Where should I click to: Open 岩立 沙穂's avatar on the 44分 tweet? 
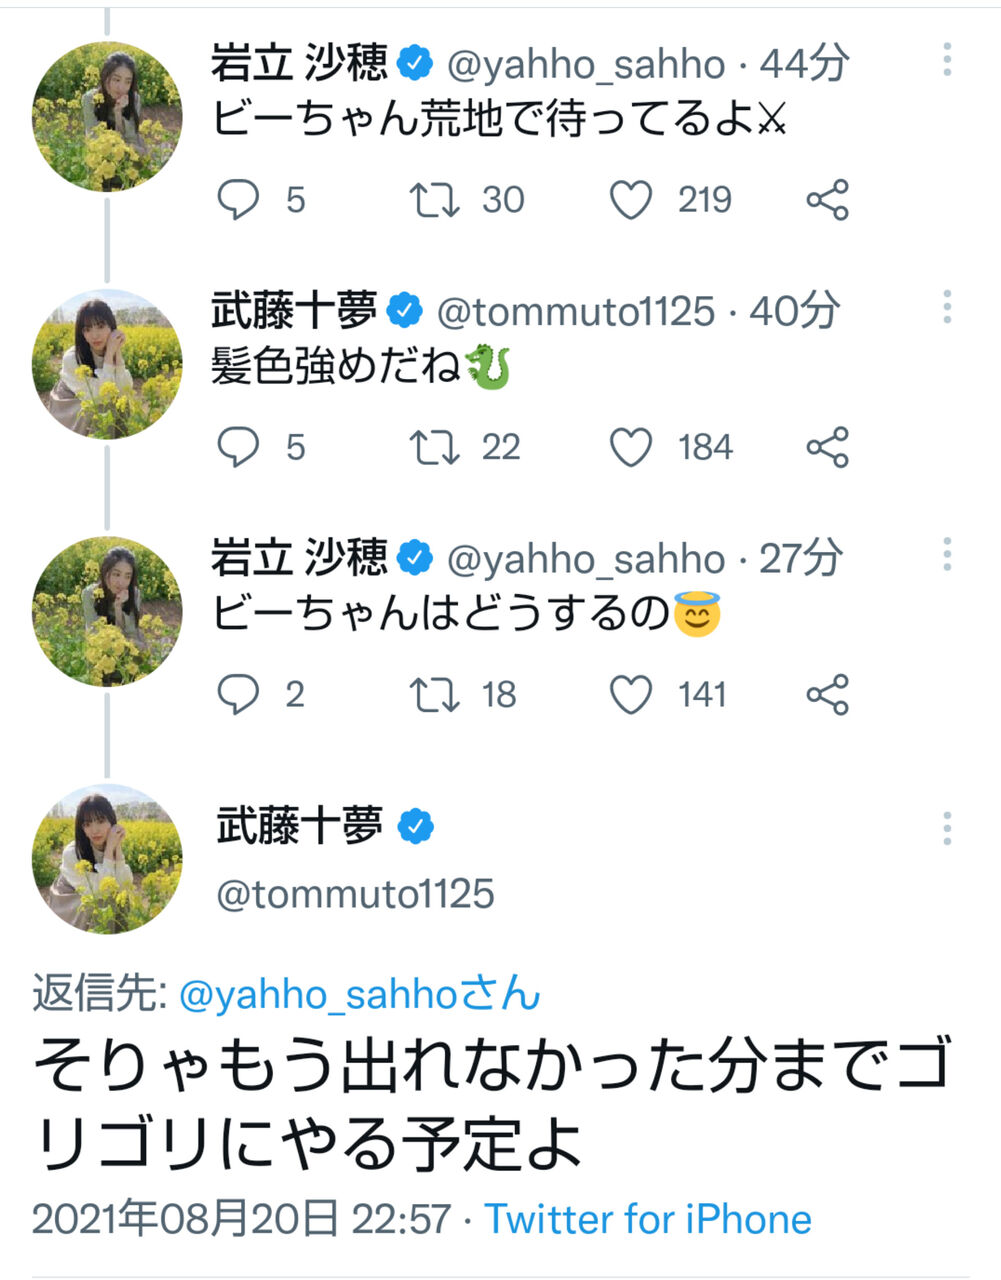tap(107, 116)
